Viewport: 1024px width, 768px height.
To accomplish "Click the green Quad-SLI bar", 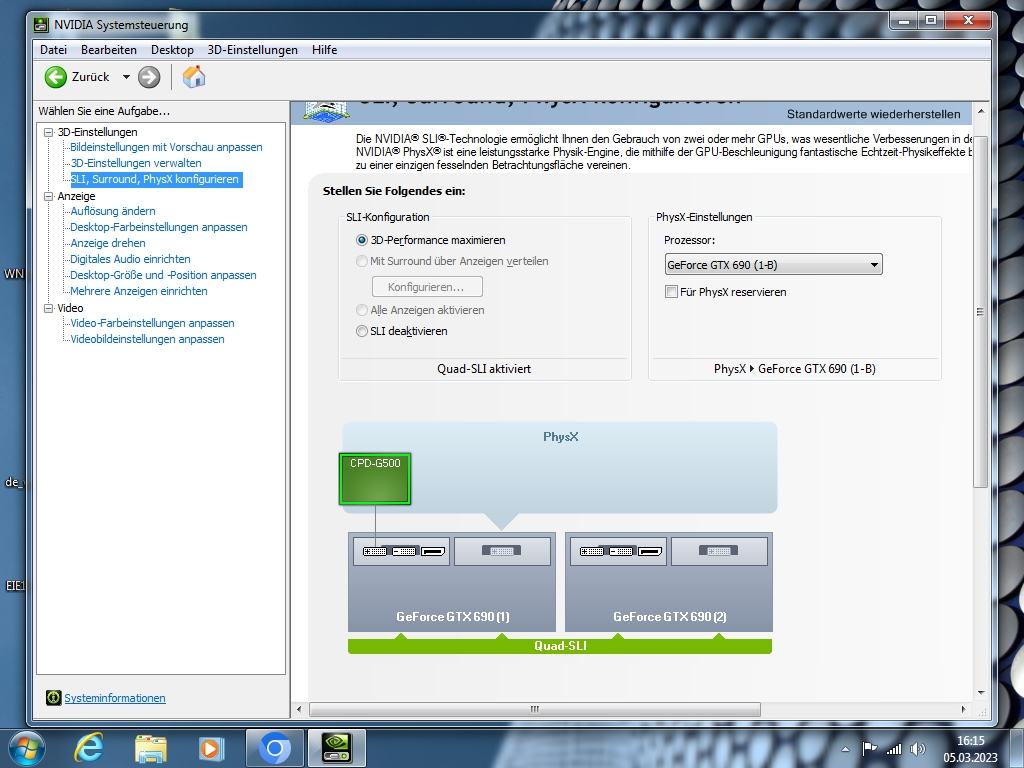I will tap(560, 646).
